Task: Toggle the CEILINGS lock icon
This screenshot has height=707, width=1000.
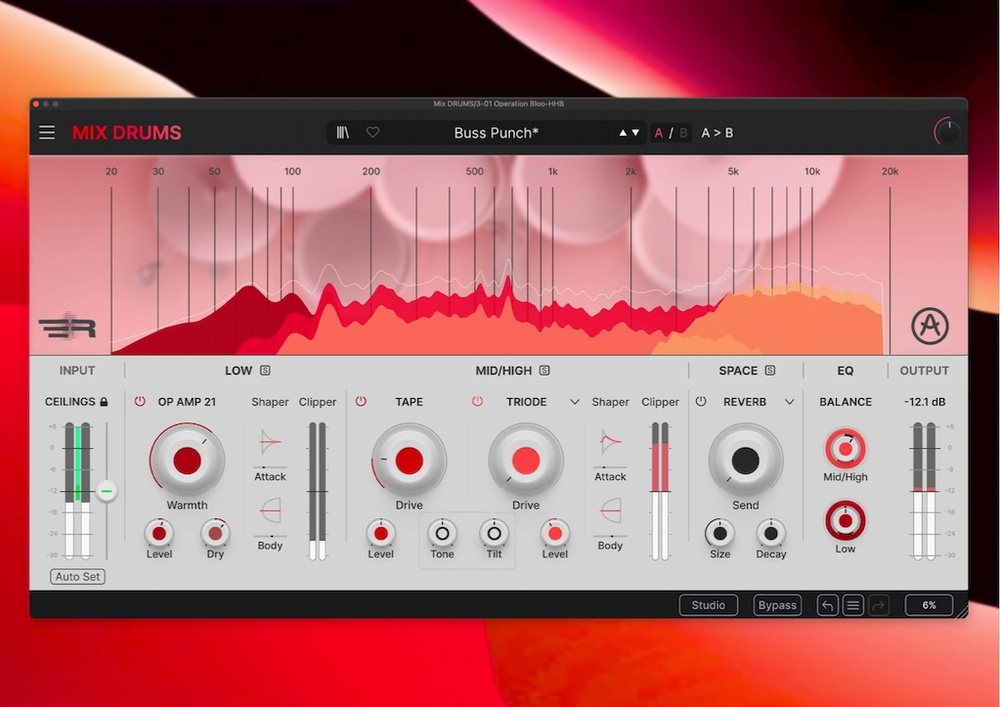Action: pyautogui.click(x=104, y=402)
